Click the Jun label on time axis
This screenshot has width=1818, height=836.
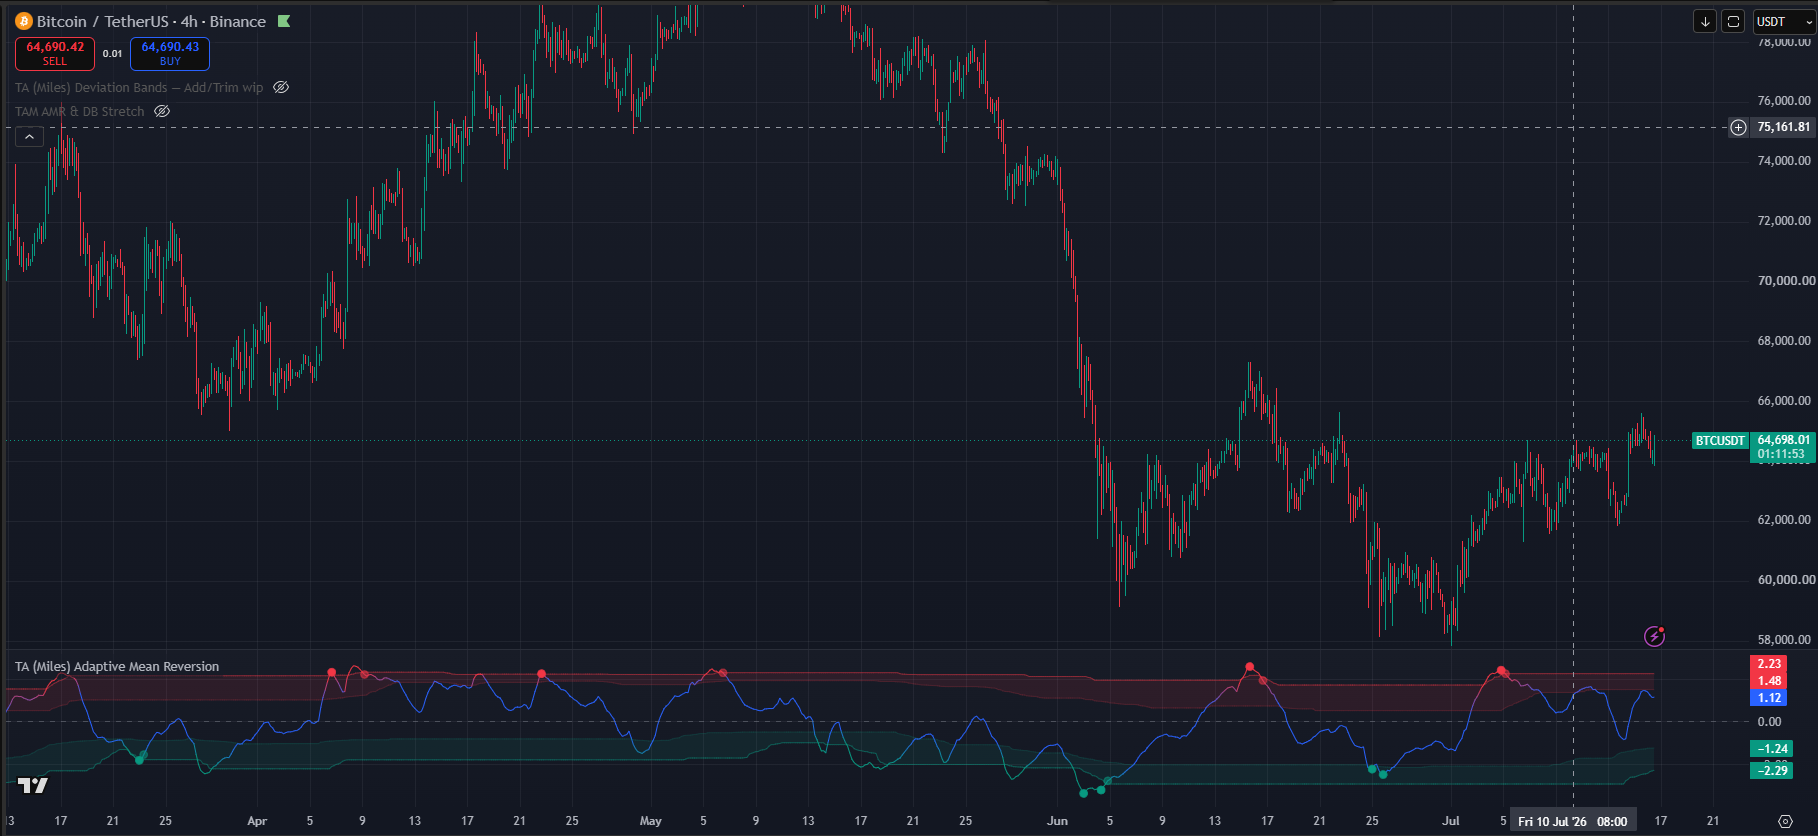click(1057, 821)
